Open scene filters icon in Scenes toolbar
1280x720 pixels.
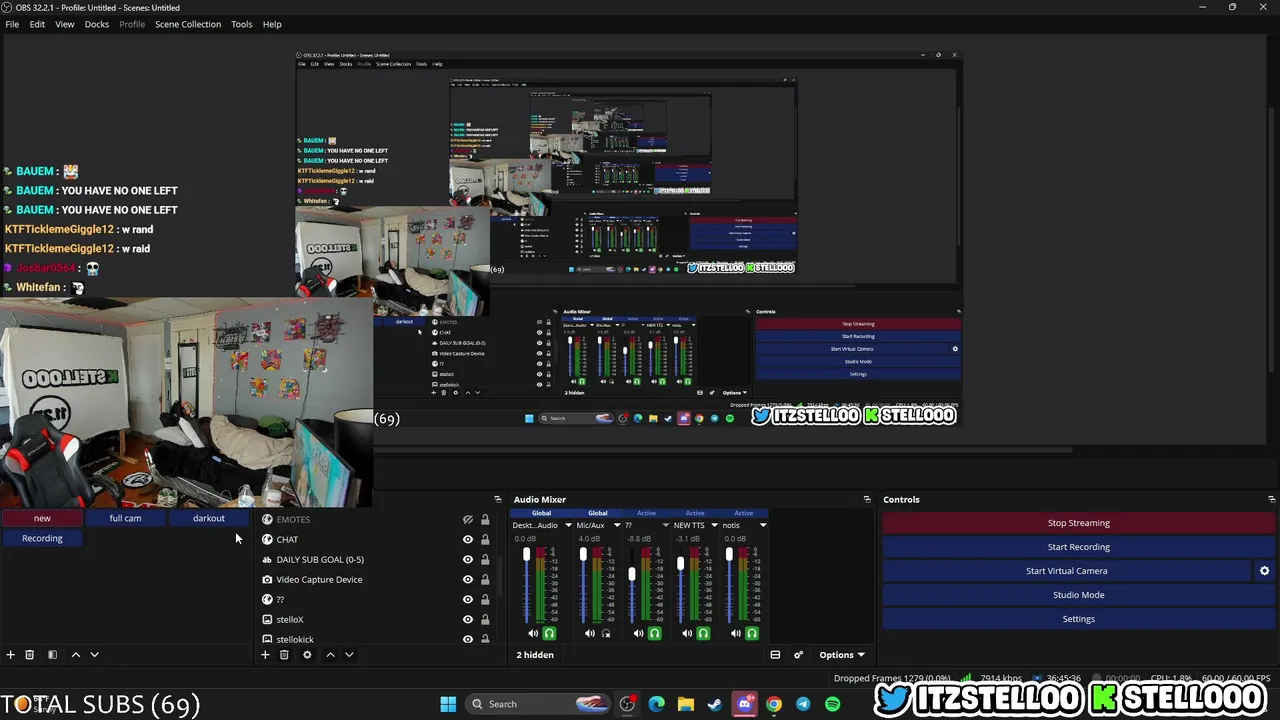tap(53, 655)
